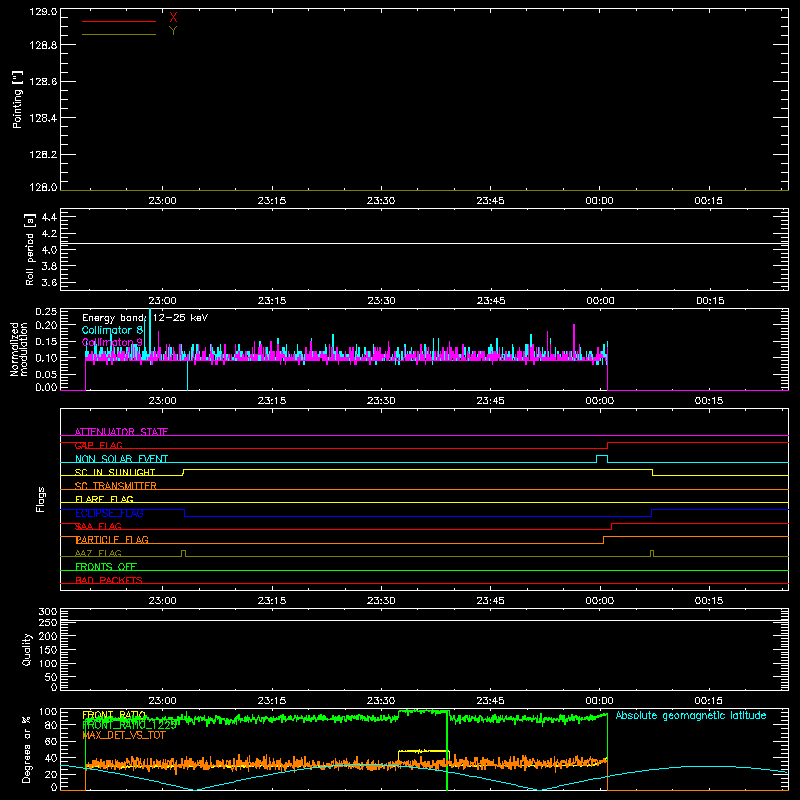This screenshot has width=800, height=800.
Task: Click the second AAZ_FLAG pulse near 00:07
Action: [652, 553]
